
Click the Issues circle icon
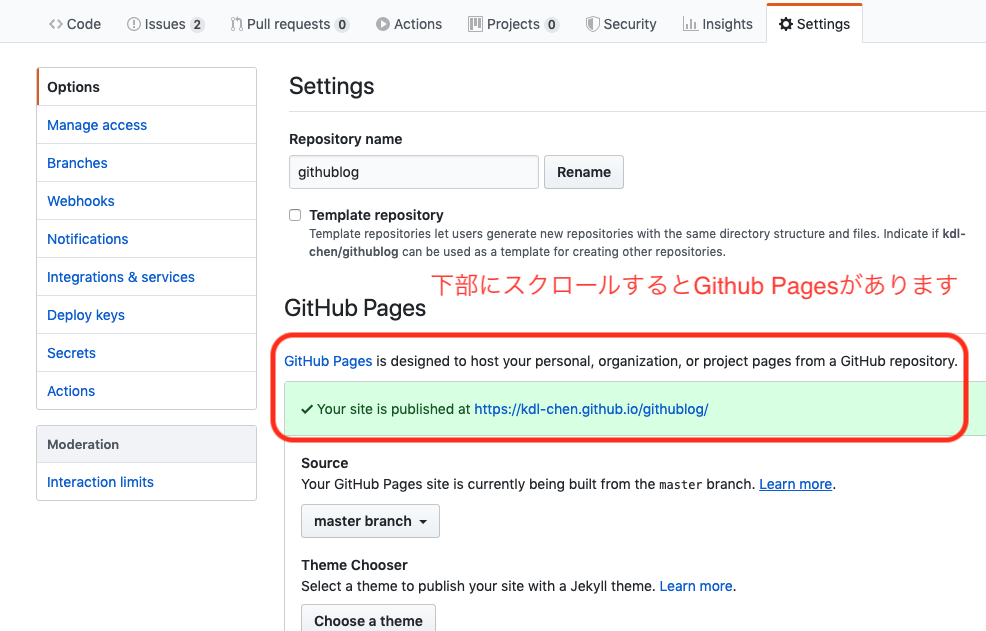click(133, 24)
